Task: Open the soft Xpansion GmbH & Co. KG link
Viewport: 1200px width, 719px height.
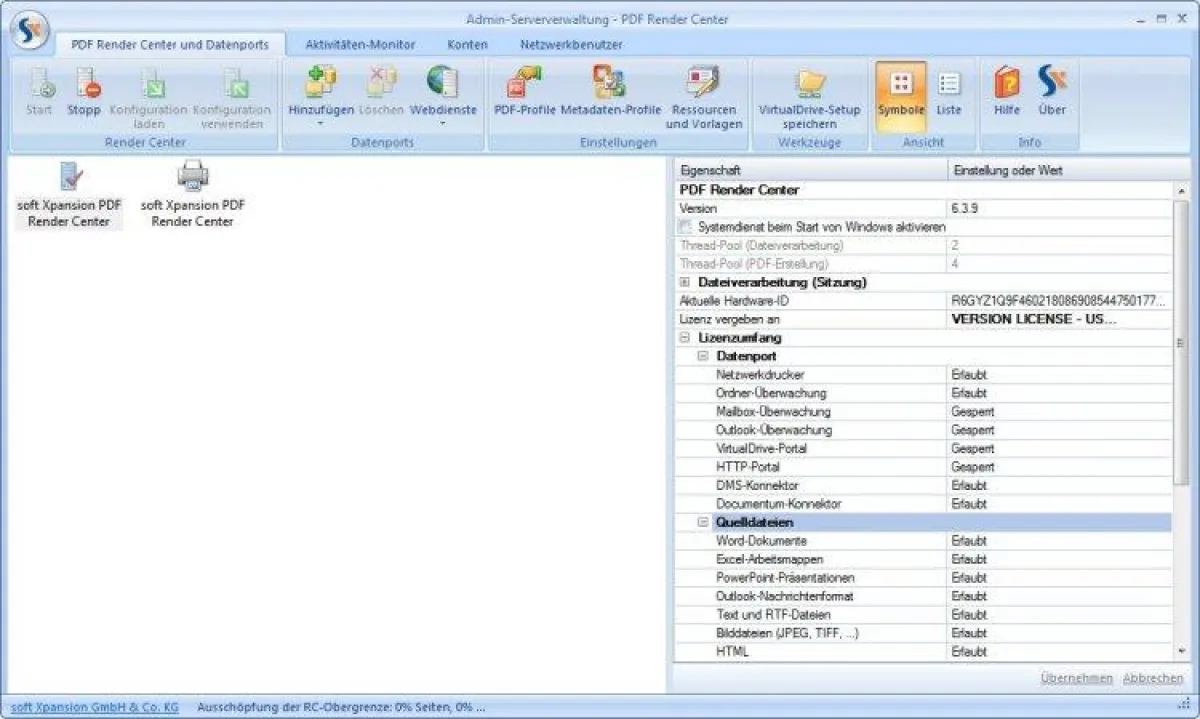Action: tap(95, 706)
